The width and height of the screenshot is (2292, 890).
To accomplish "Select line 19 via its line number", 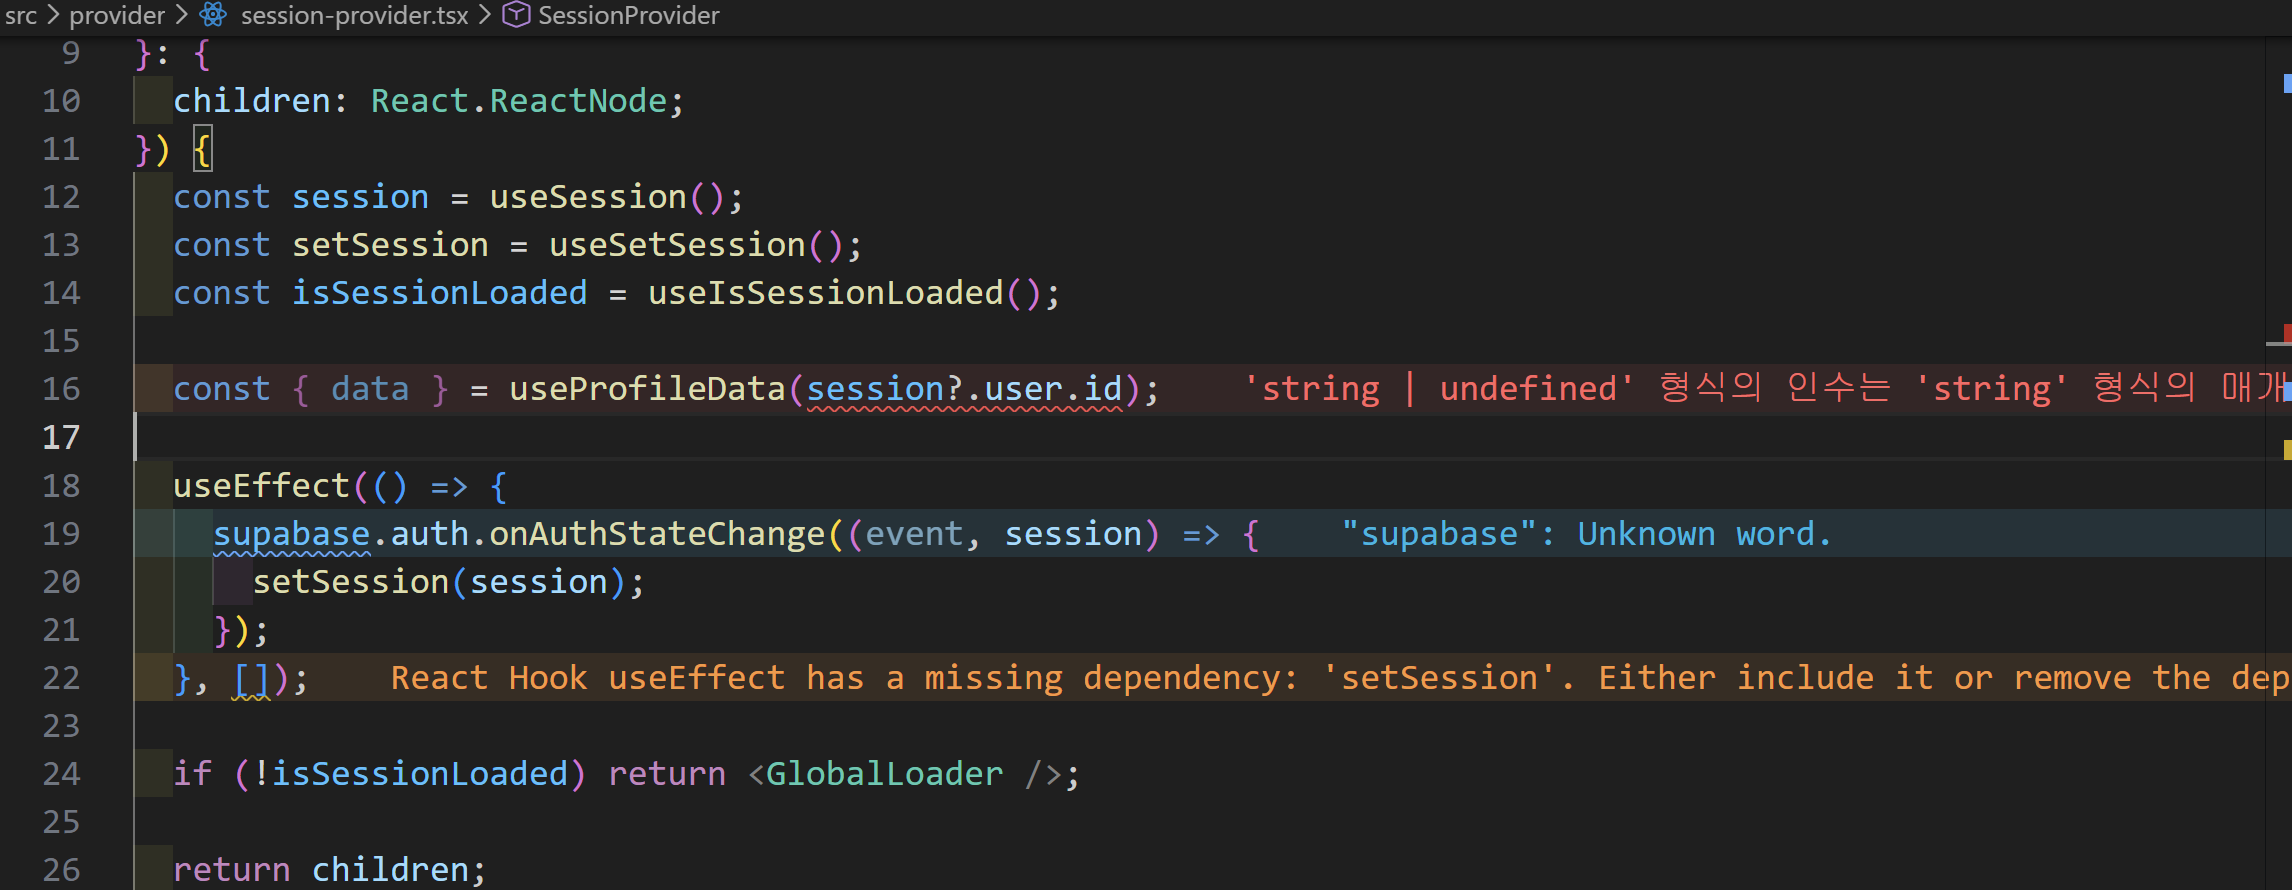I will click(x=61, y=534).
